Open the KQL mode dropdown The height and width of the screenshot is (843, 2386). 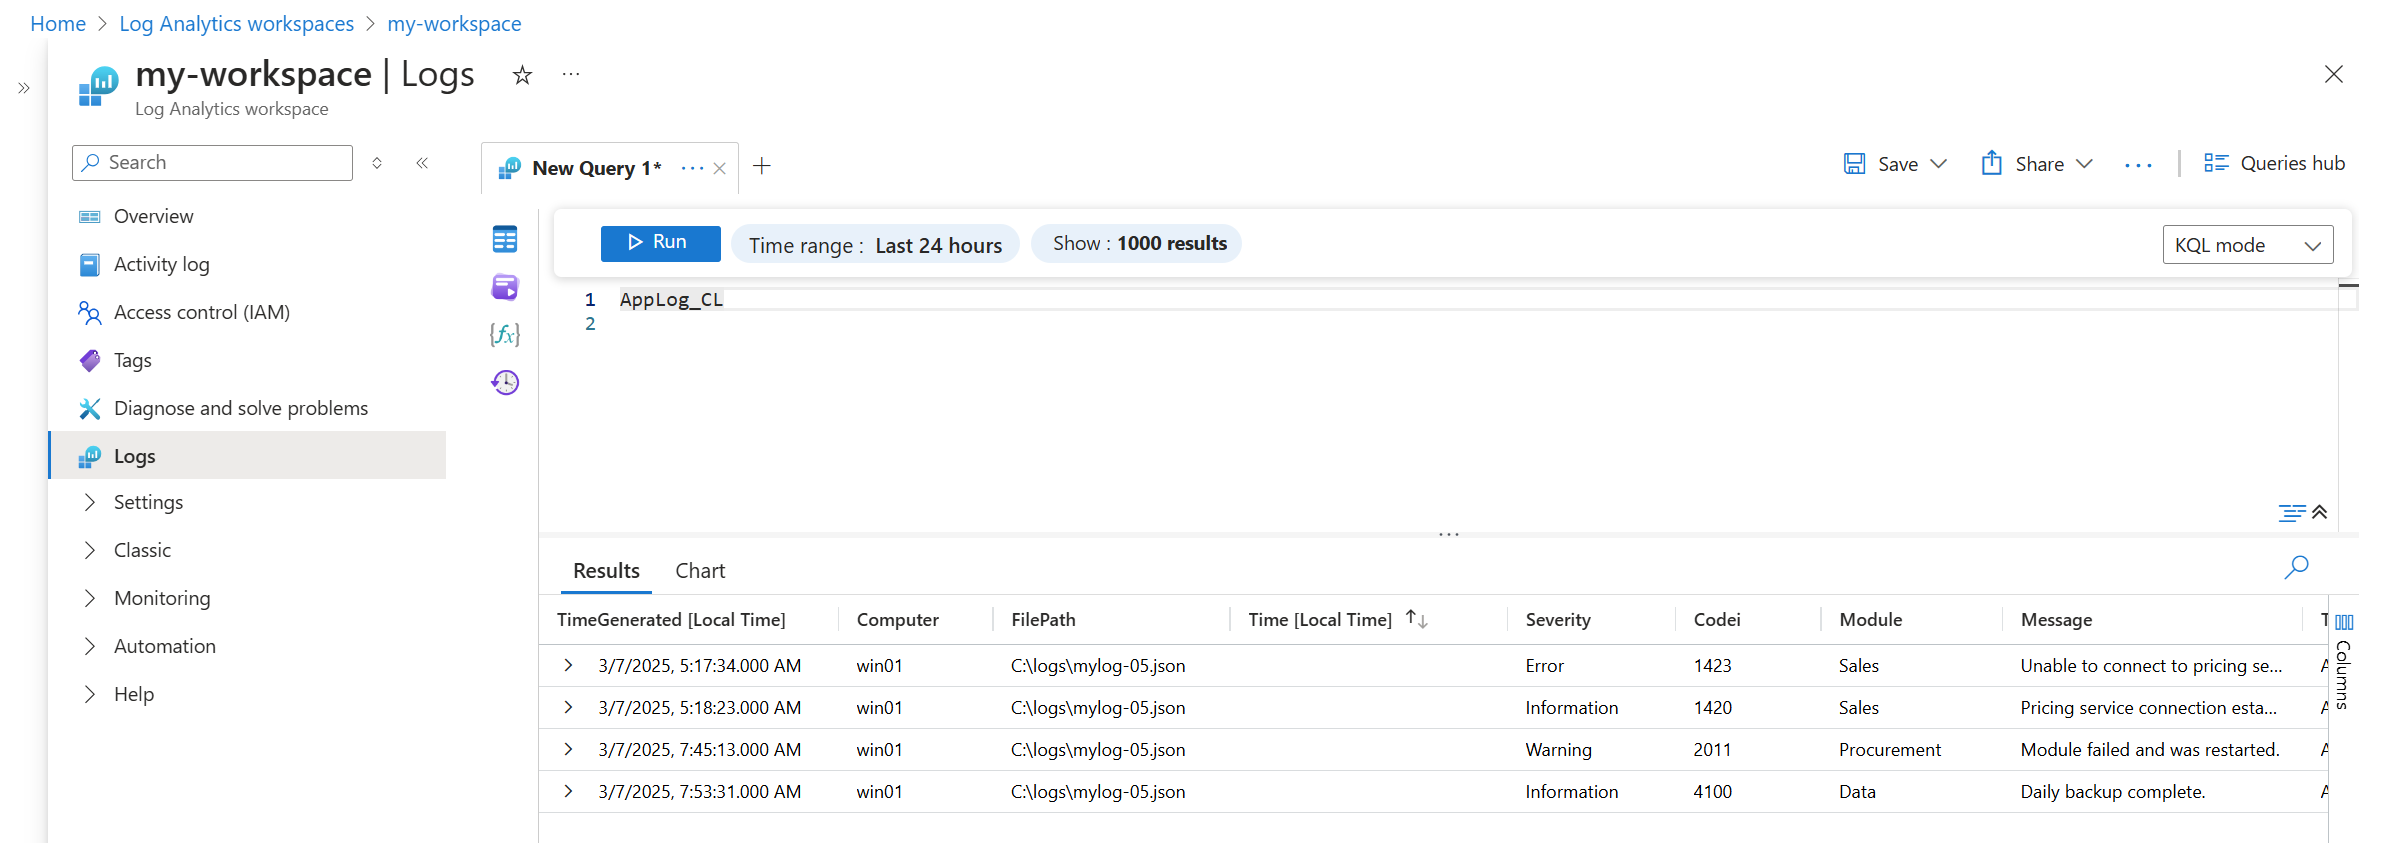pyautogui.click(x=2247, y=245)
